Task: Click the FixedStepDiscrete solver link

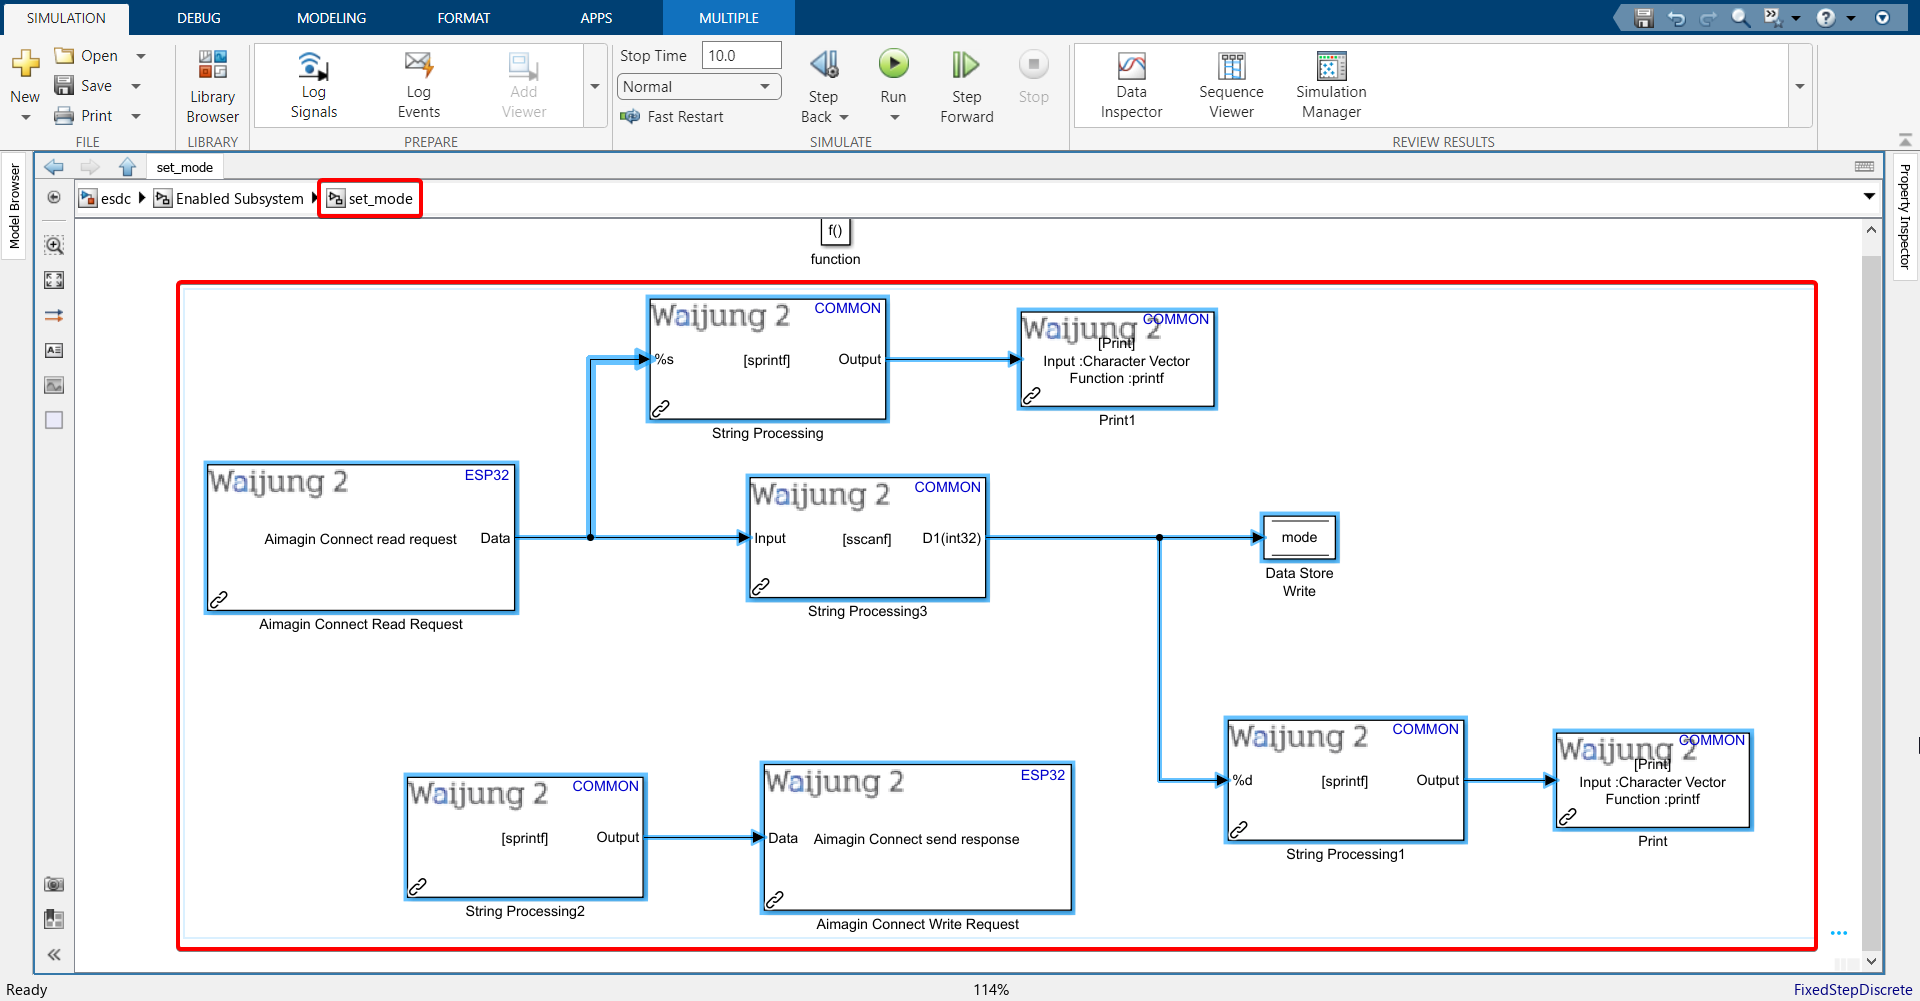Action: tap(1852, 989)
